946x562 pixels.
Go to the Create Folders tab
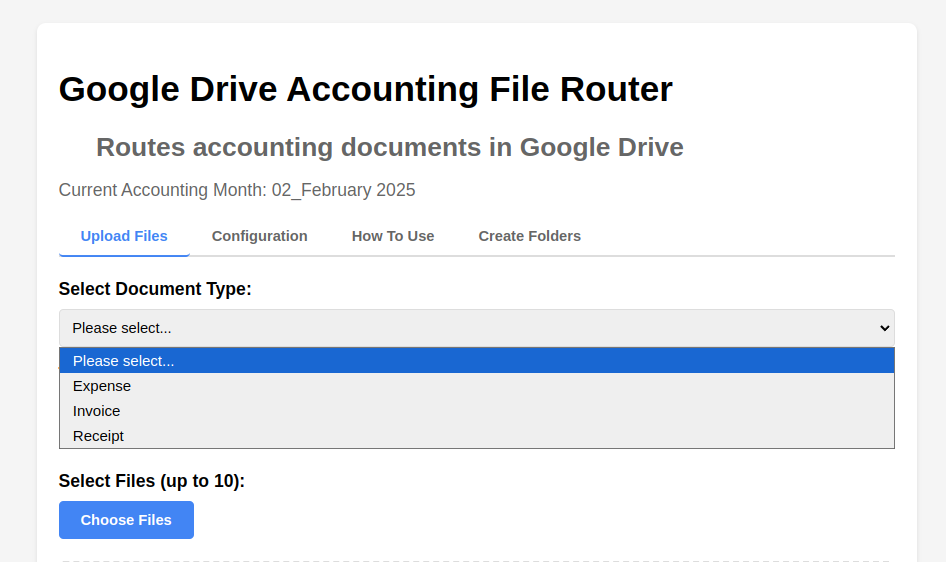530,236
